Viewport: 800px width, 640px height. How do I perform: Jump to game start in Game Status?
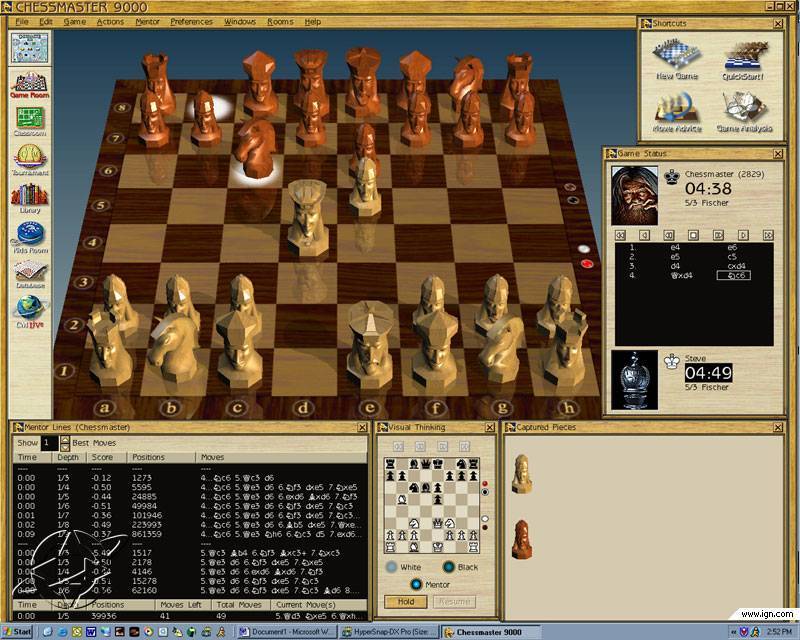click(x=620, y=235)
